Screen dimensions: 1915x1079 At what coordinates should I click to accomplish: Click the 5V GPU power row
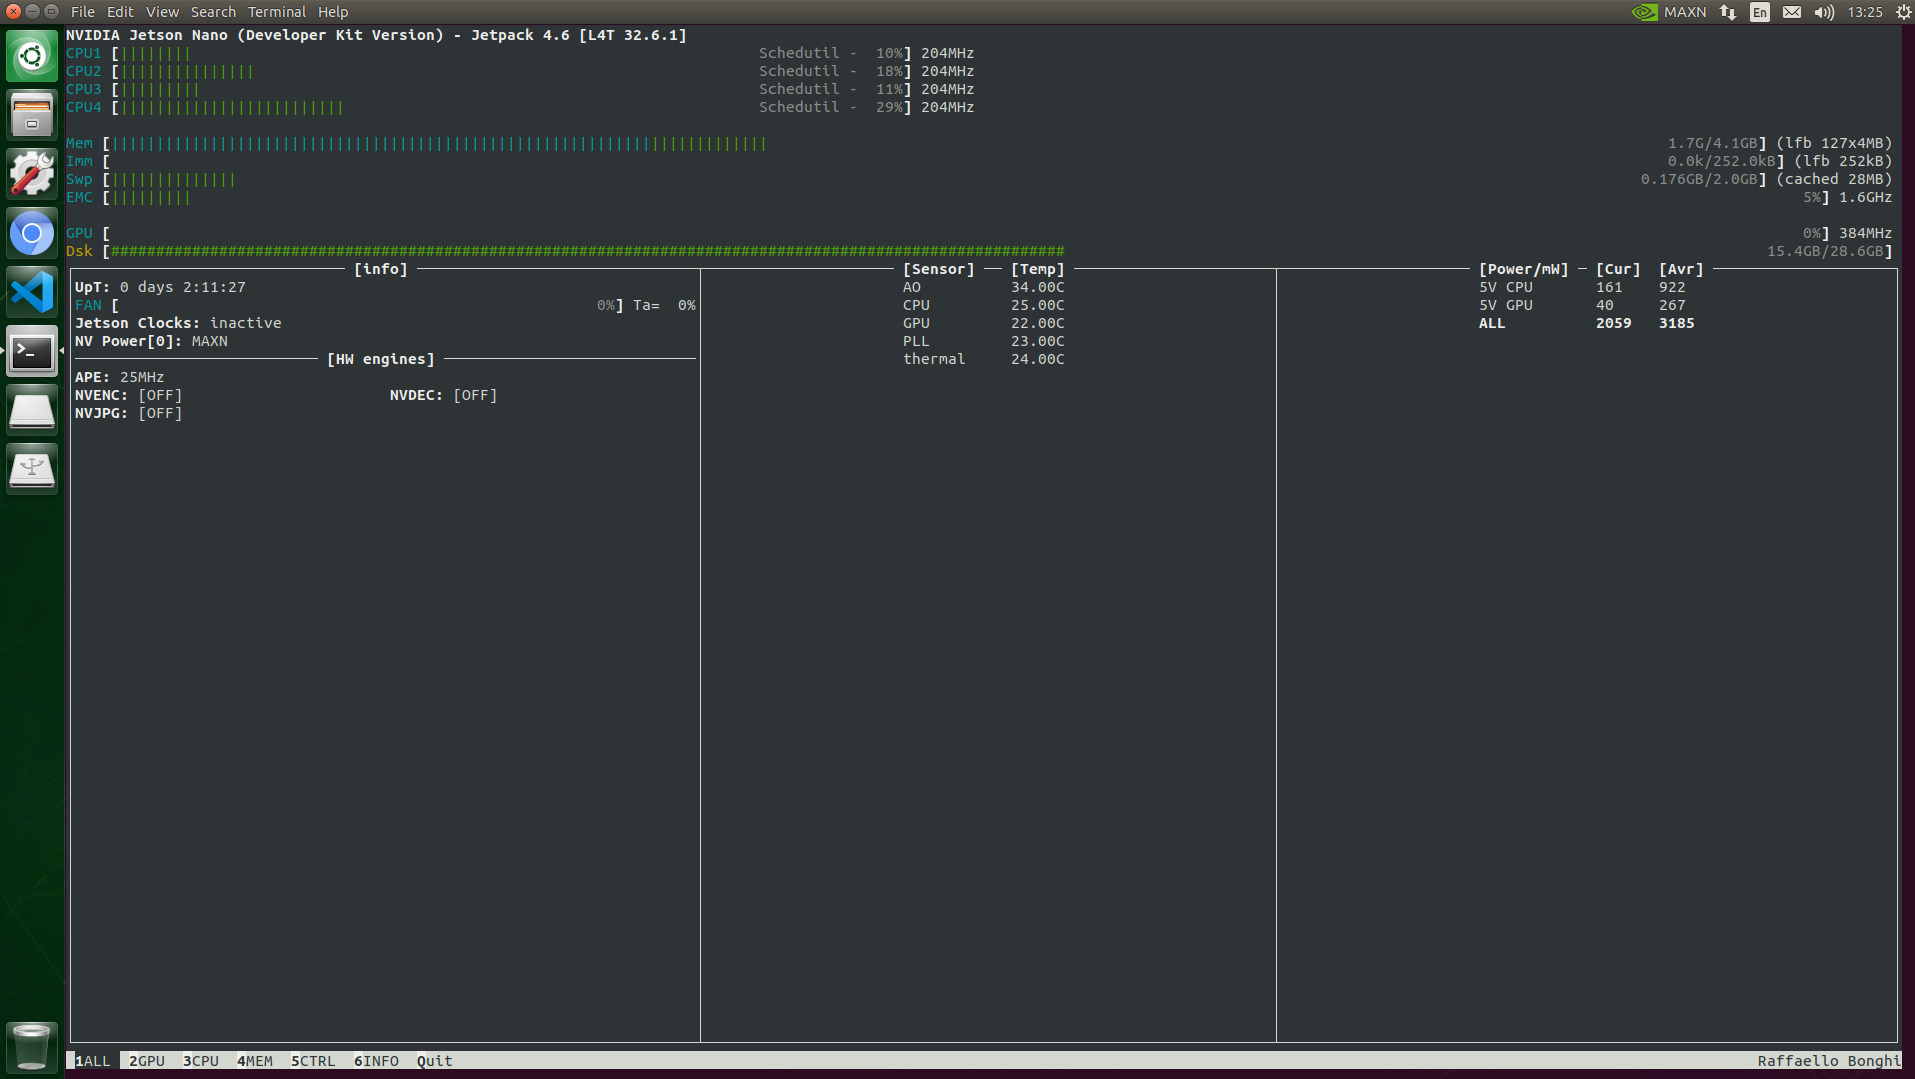(1583, 305)
